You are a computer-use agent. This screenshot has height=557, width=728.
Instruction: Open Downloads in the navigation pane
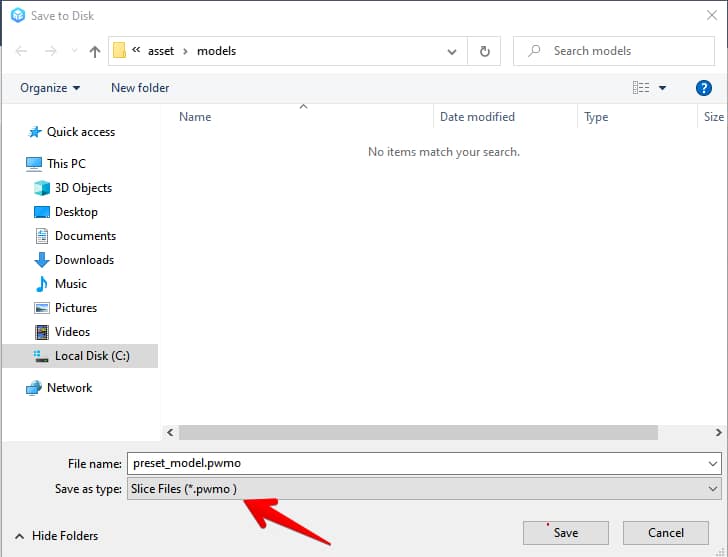[84, 260]
